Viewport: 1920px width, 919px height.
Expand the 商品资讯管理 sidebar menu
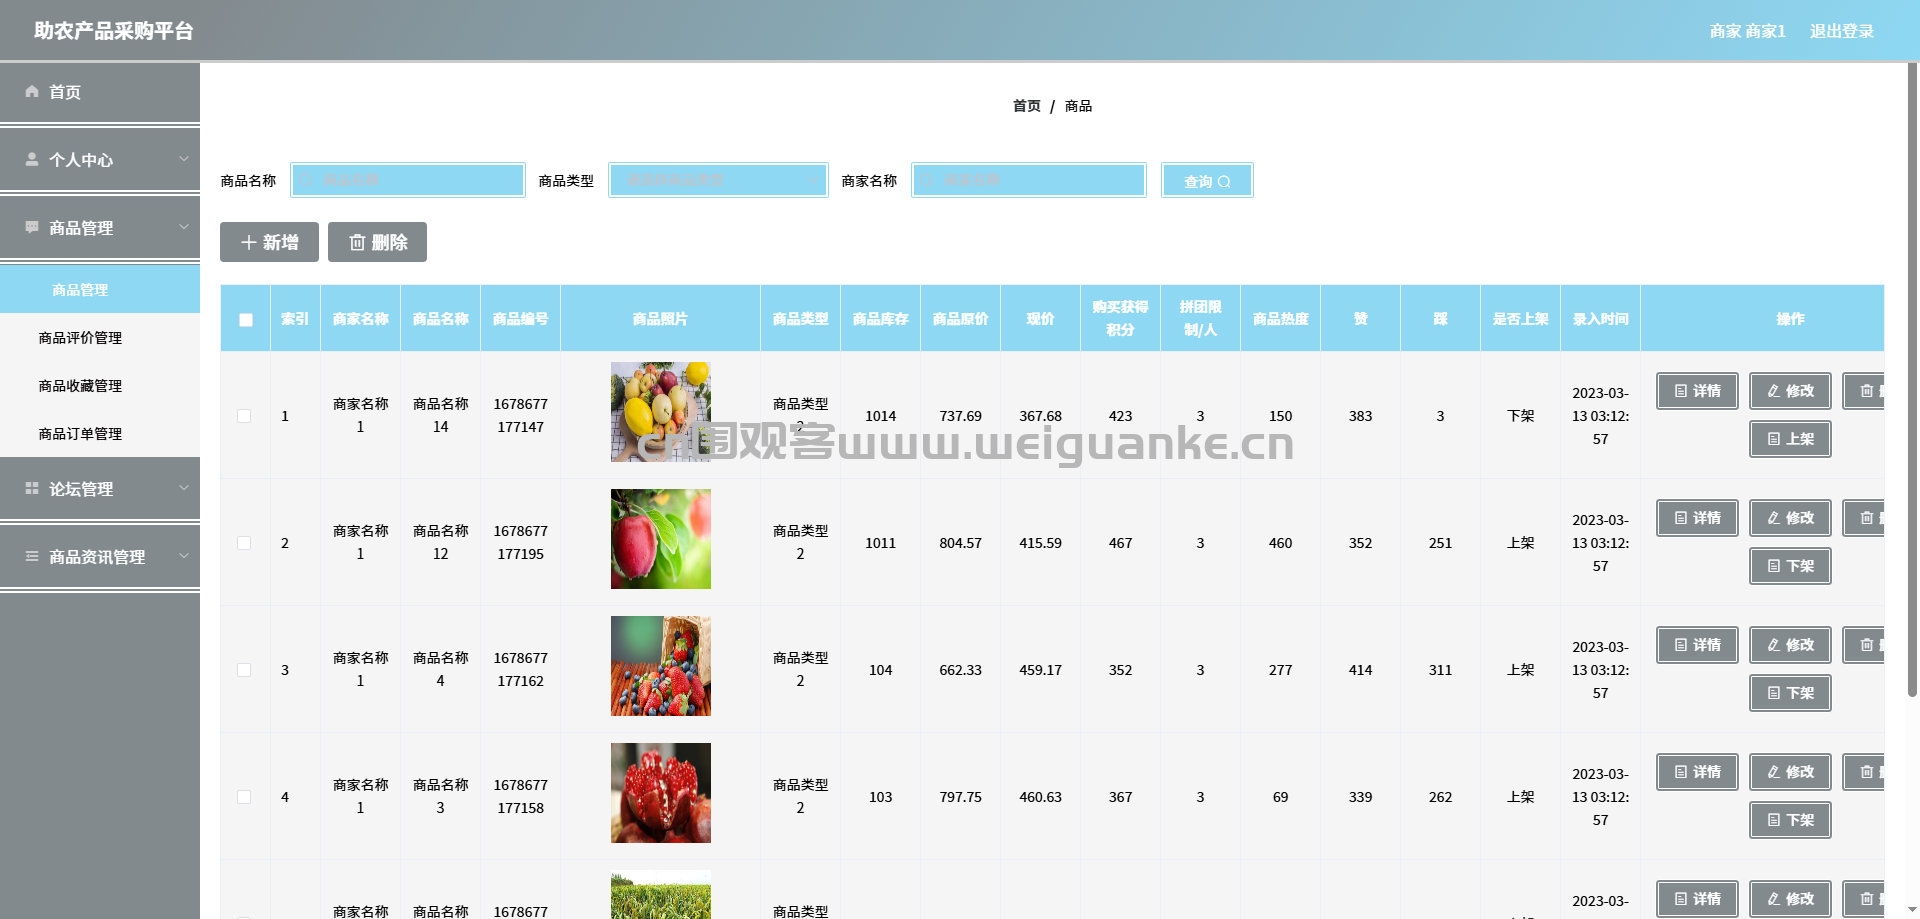point(100,557)
